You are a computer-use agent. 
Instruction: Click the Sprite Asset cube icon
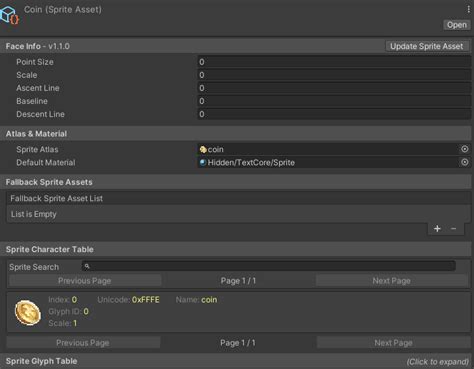tap(9, 15)
